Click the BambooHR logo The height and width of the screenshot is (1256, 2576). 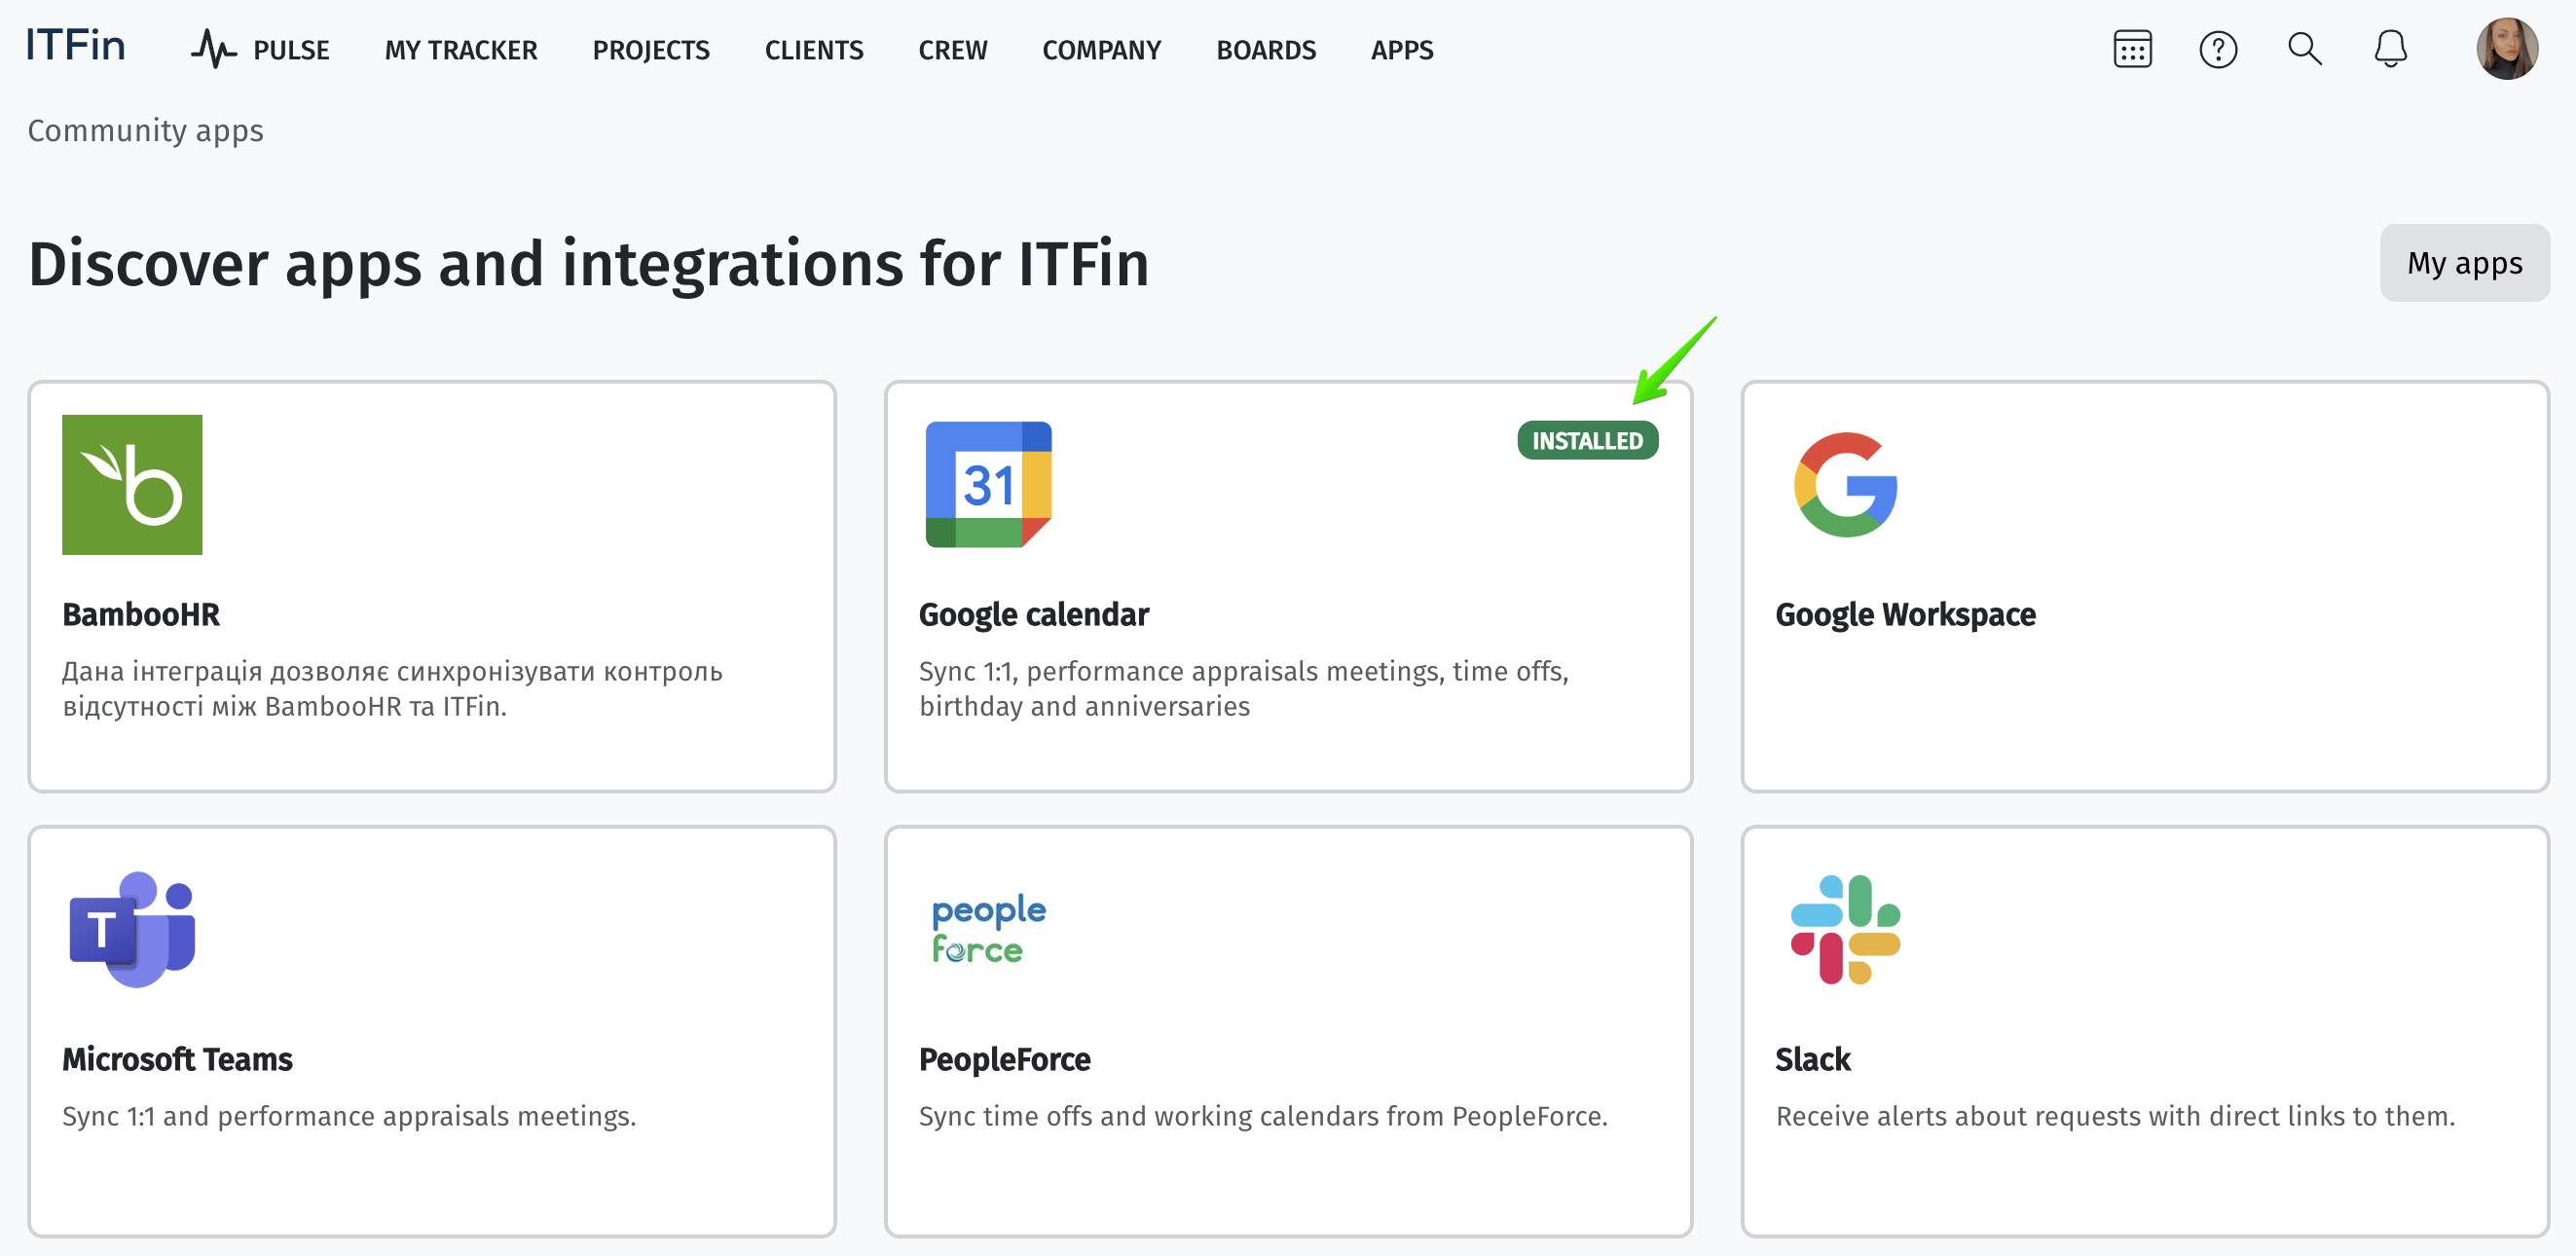[x=132, y=485]
